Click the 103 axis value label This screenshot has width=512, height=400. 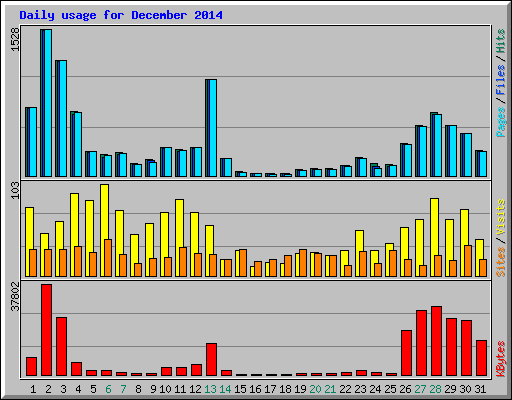point(15,191)
